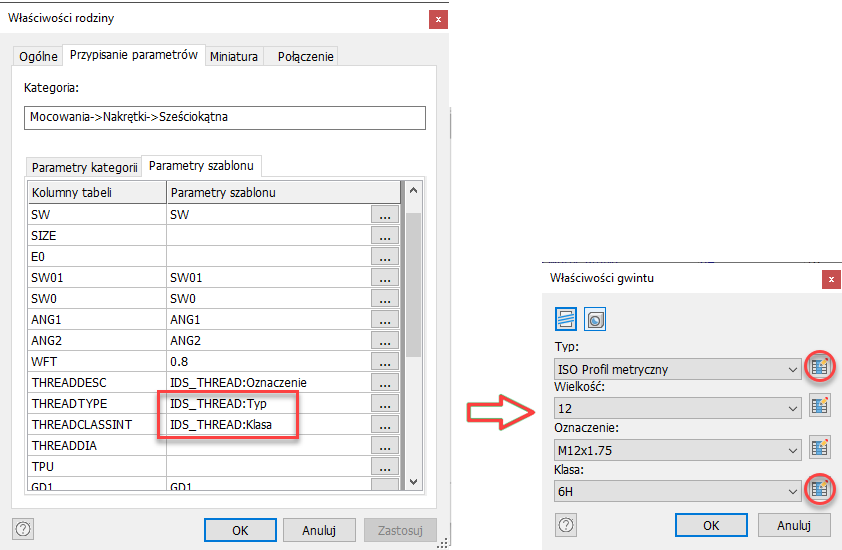The image size is (842, 550).
Task: Click the Parametry szablonu column header
Action: (x=284, y=192)
